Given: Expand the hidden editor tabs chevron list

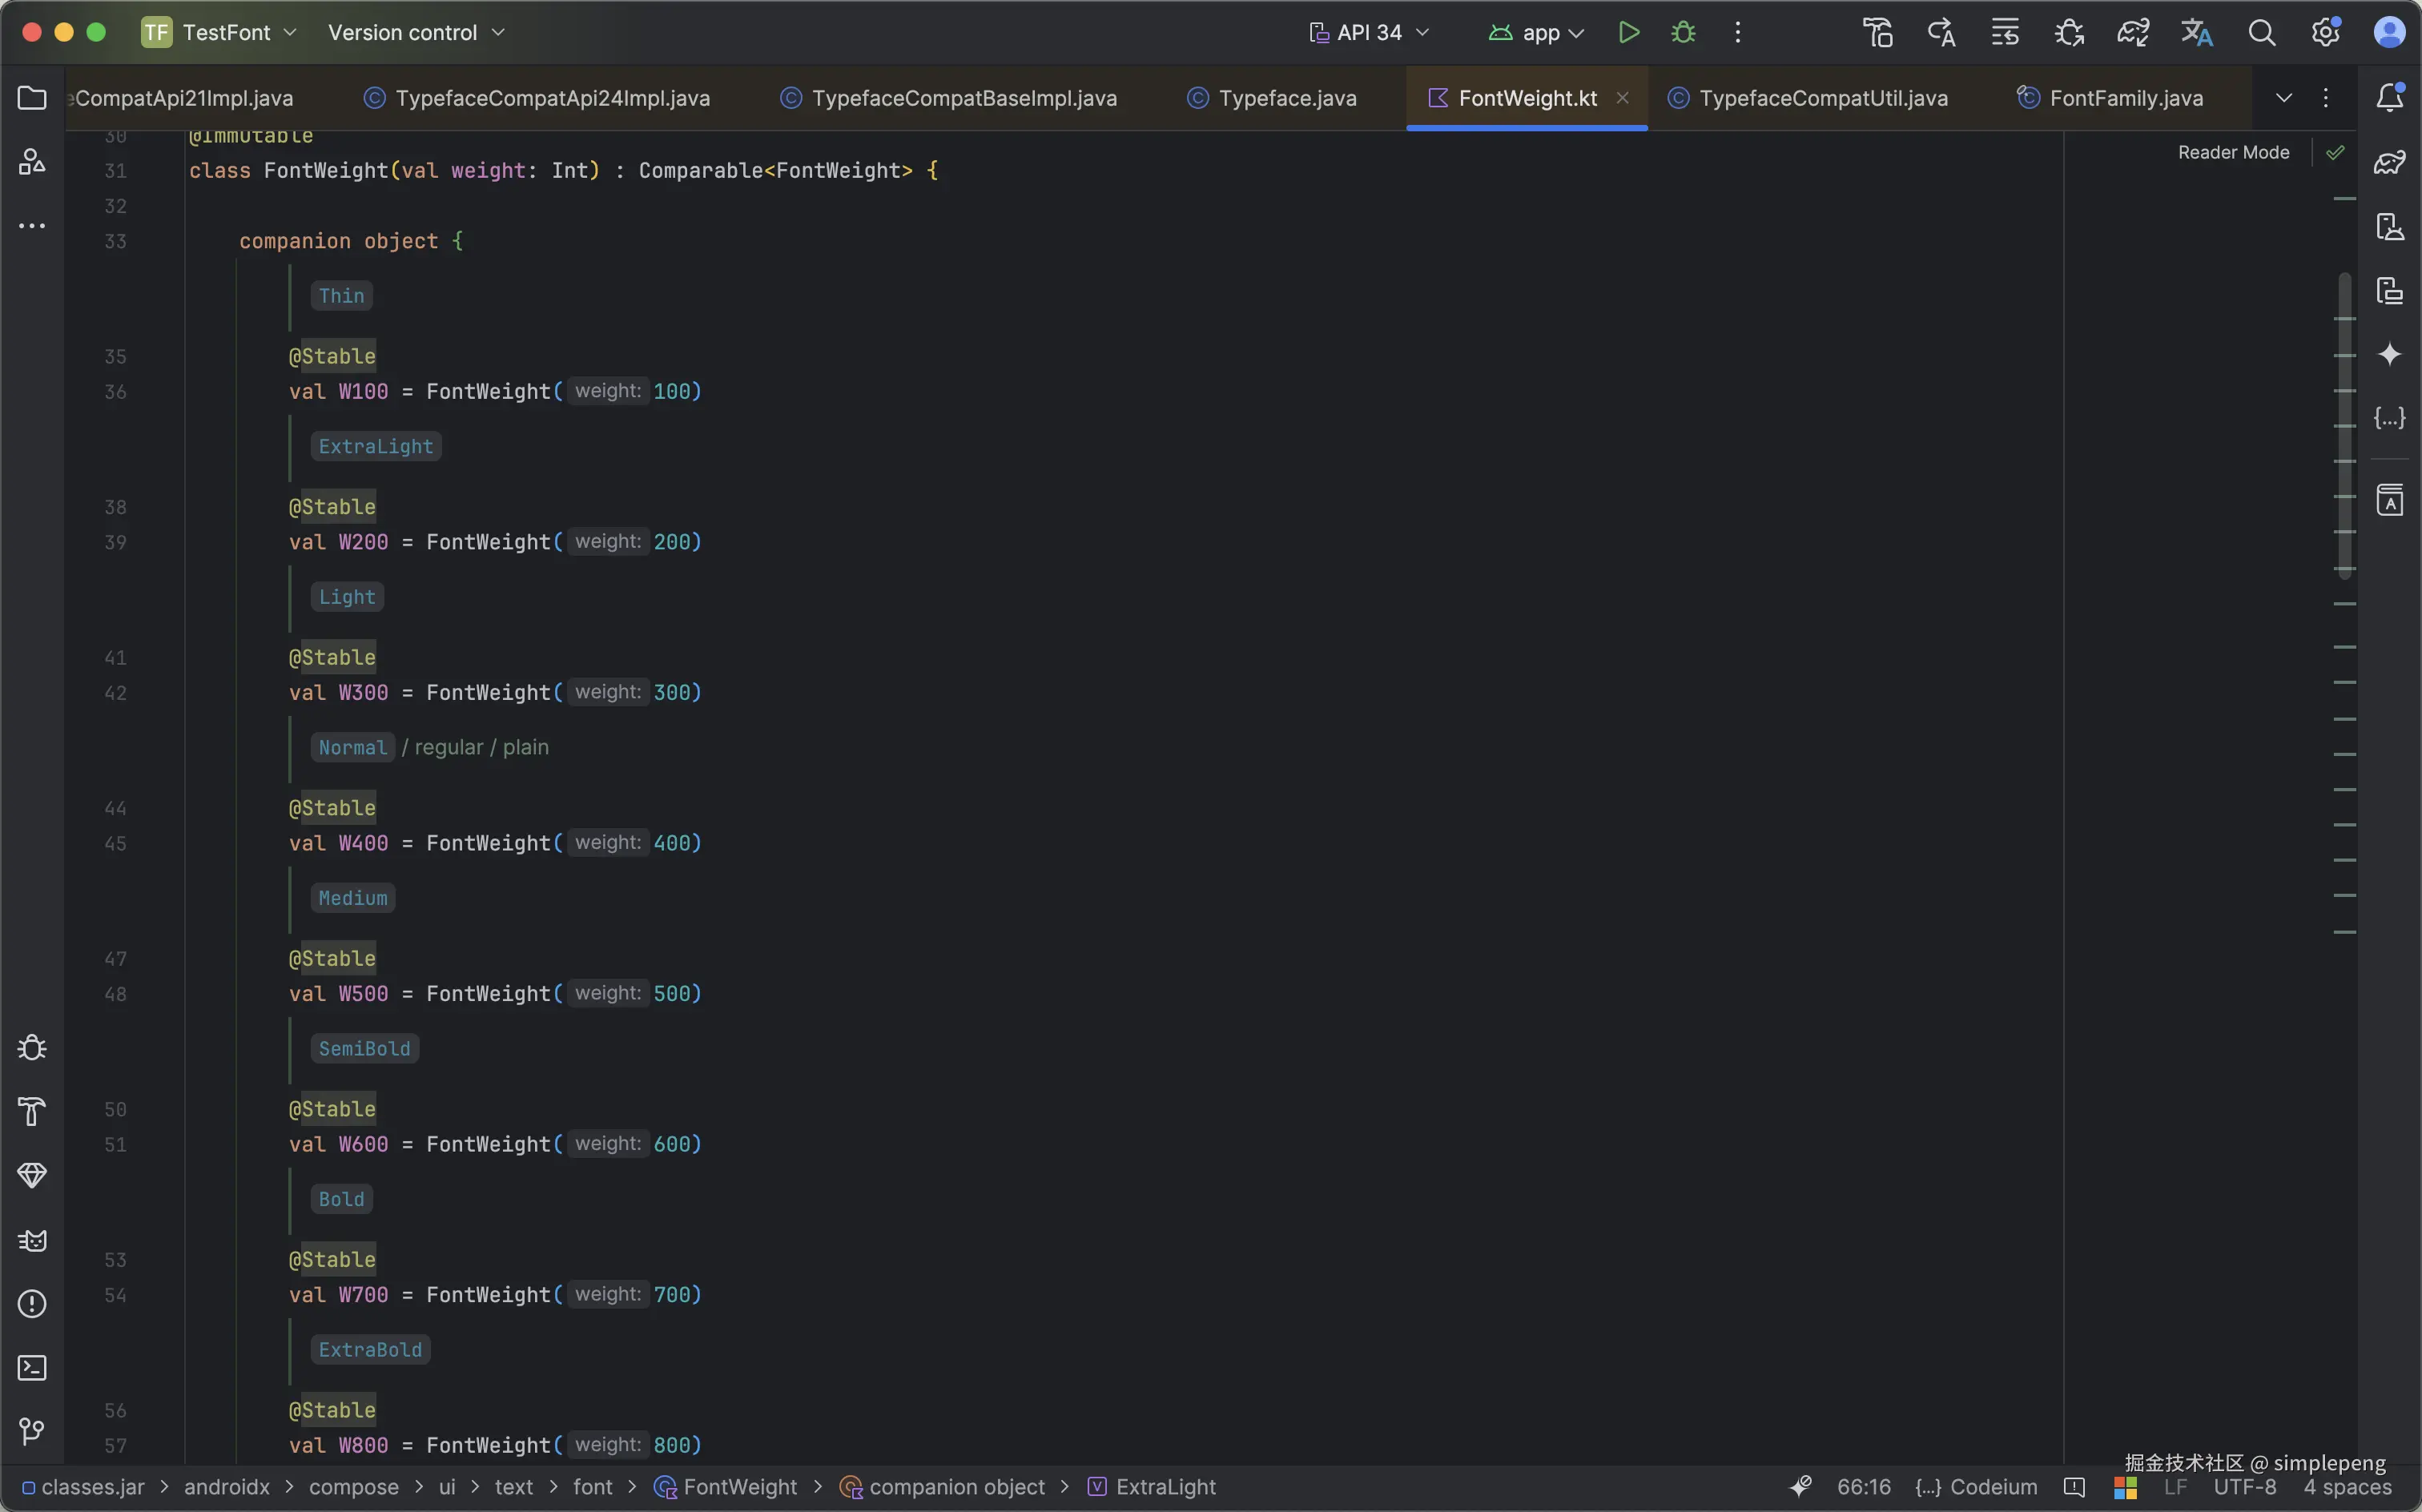Looking at the screenshot, I should (x=2283, y=98).
